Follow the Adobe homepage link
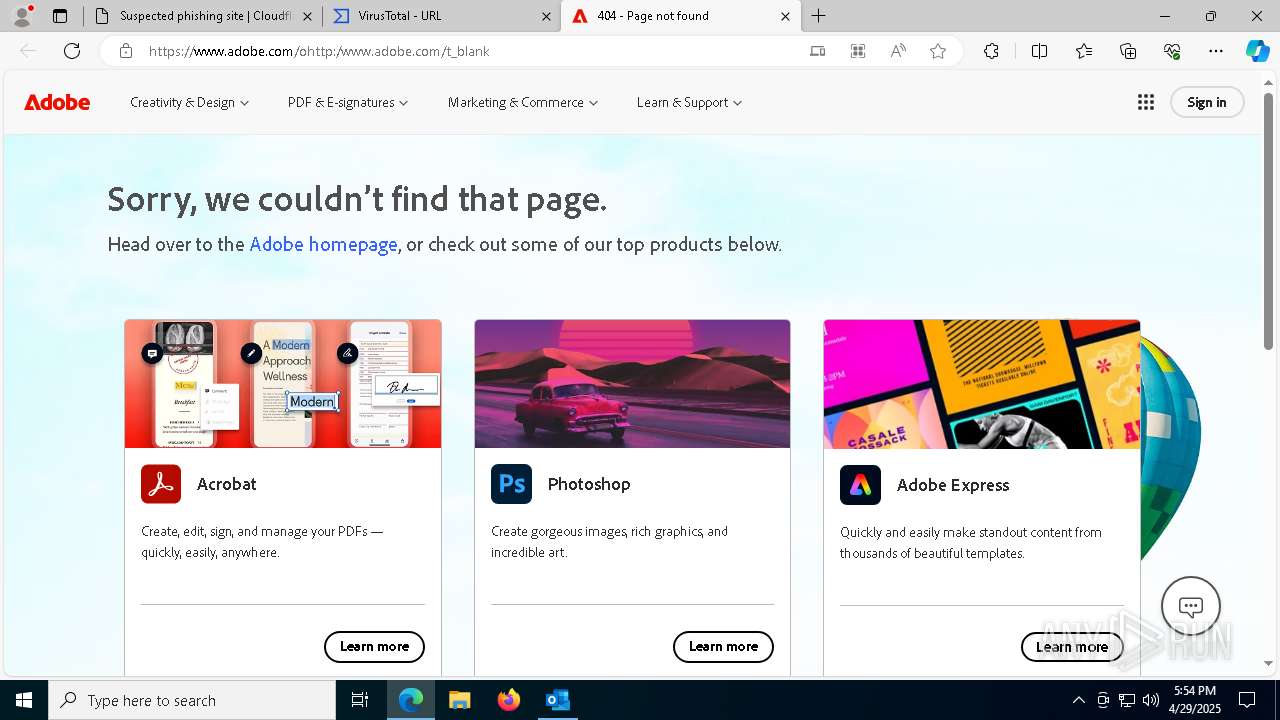This screenshot has height=720, width=1280. pos(323,244)
